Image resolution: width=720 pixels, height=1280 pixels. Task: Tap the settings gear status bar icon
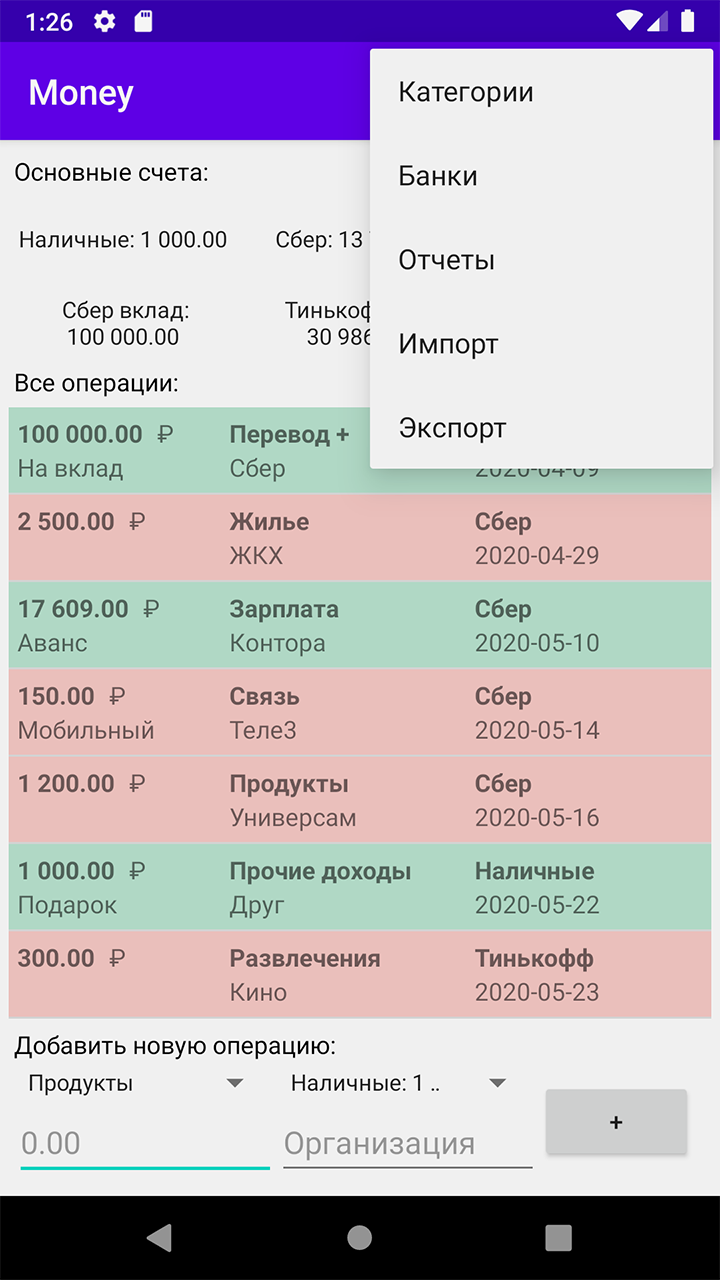(x=104, y=21)
